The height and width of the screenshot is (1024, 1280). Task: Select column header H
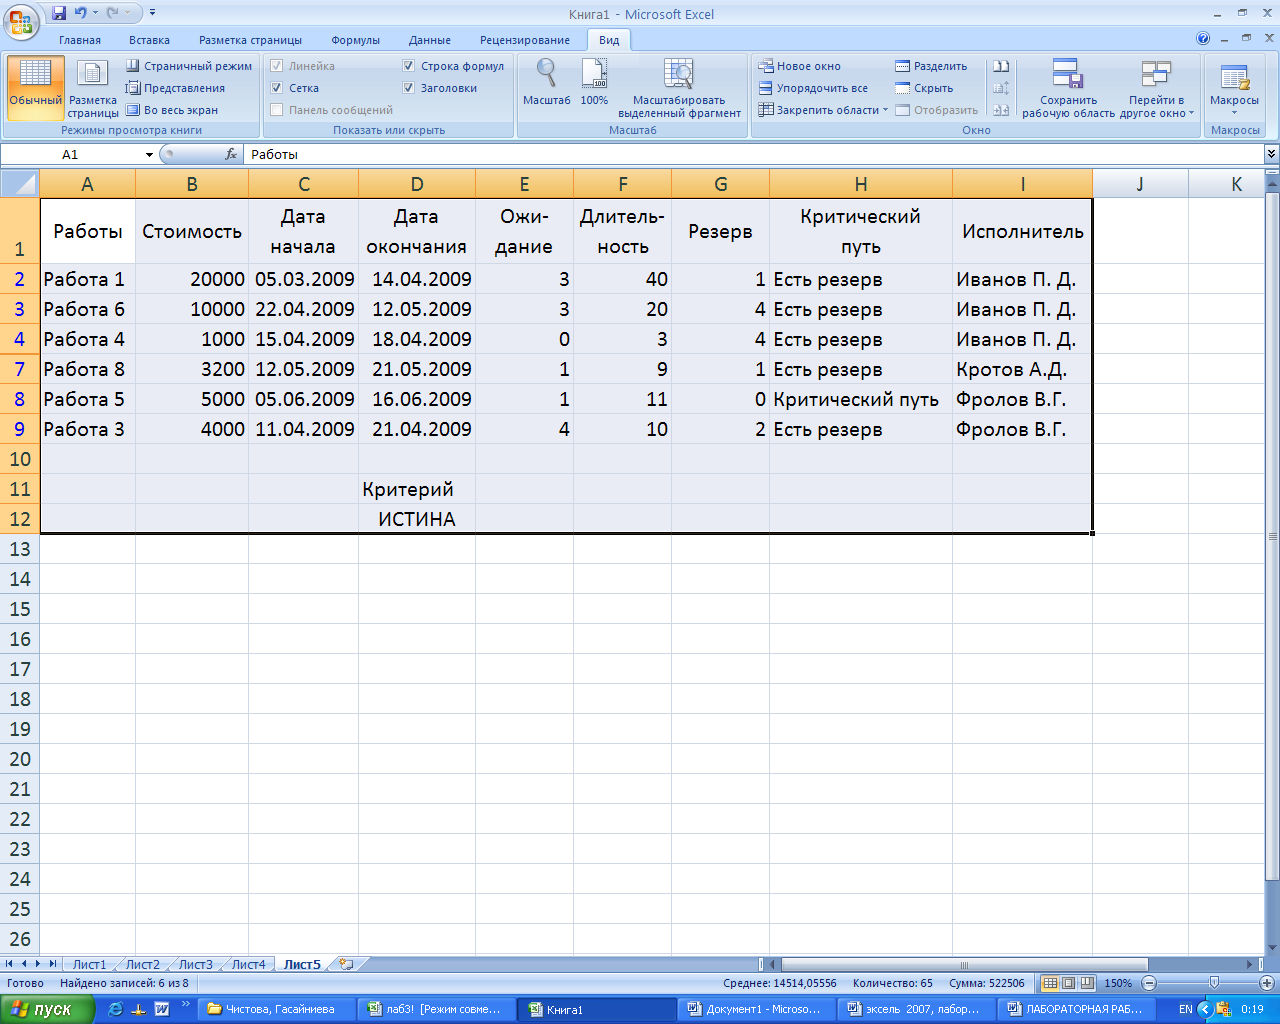click(x=860, y=184)
